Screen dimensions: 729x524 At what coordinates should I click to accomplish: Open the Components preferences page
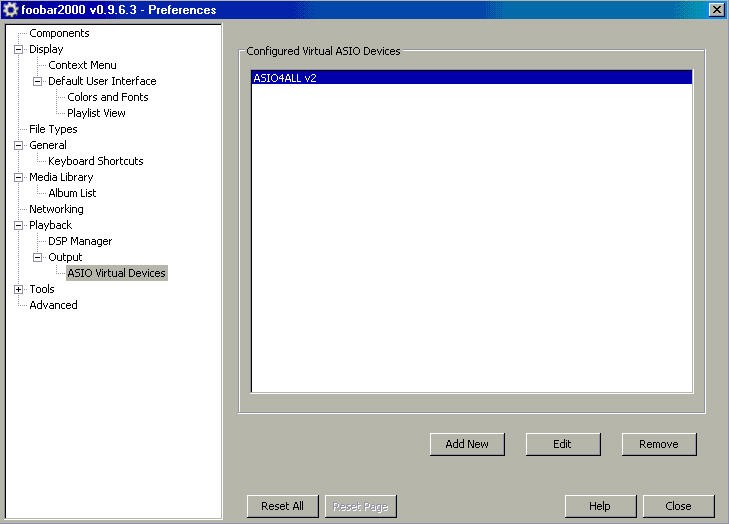59,33
